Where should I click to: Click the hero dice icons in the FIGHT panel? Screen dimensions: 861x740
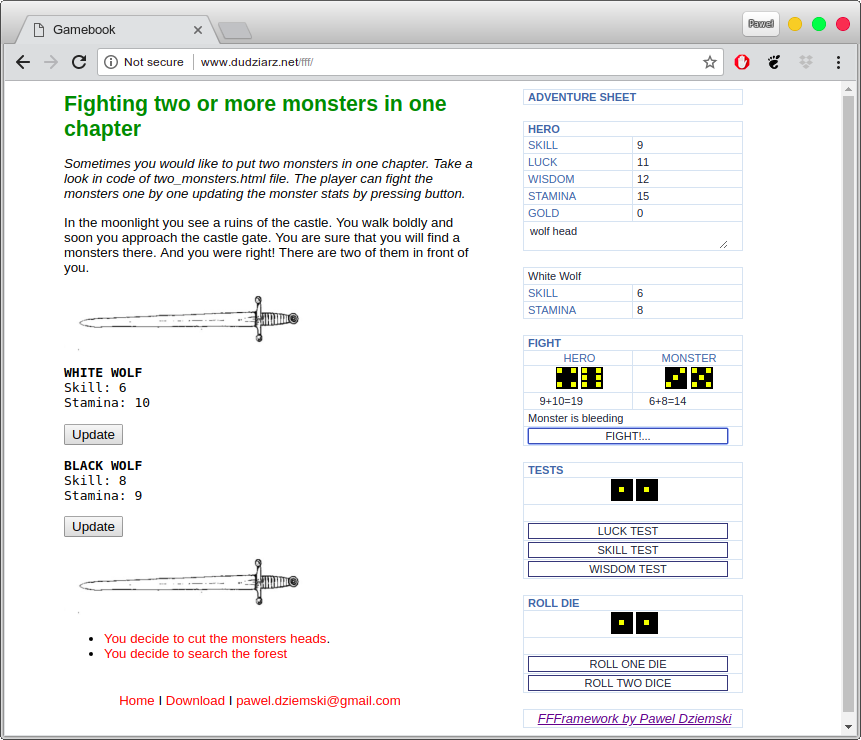pos(578,378)
